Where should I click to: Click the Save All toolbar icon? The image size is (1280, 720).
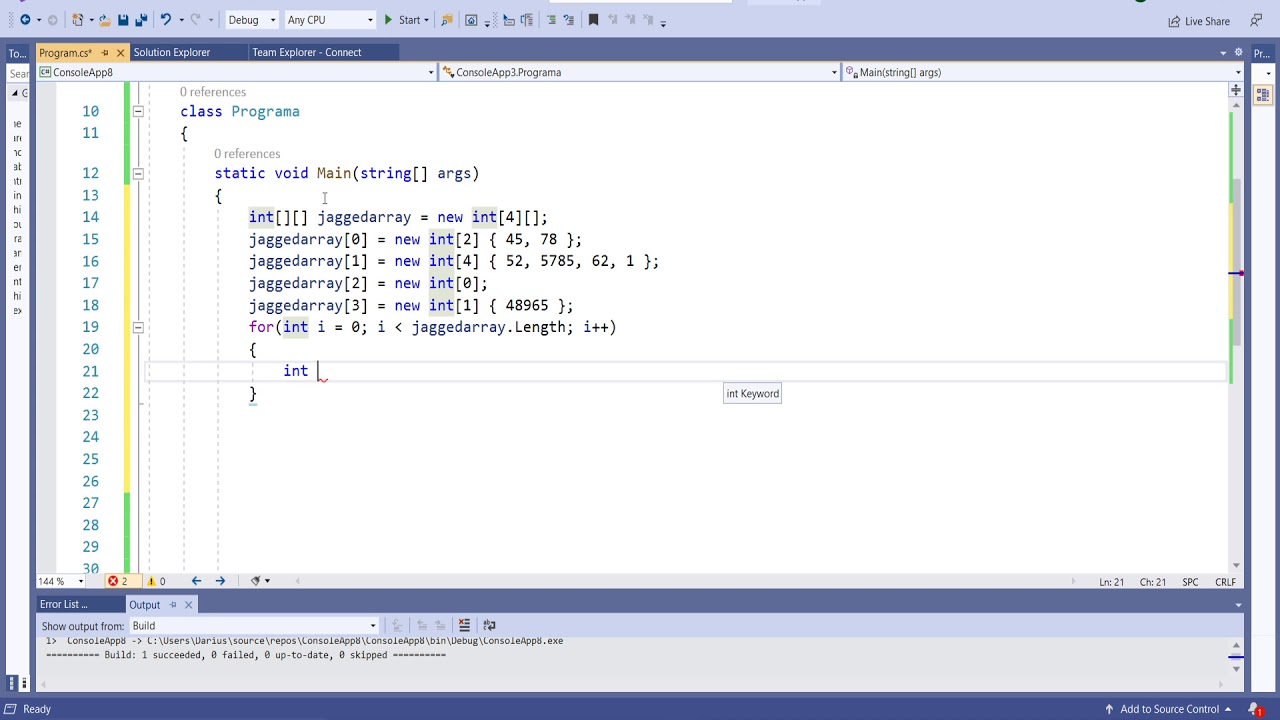(x=142, y=20)
